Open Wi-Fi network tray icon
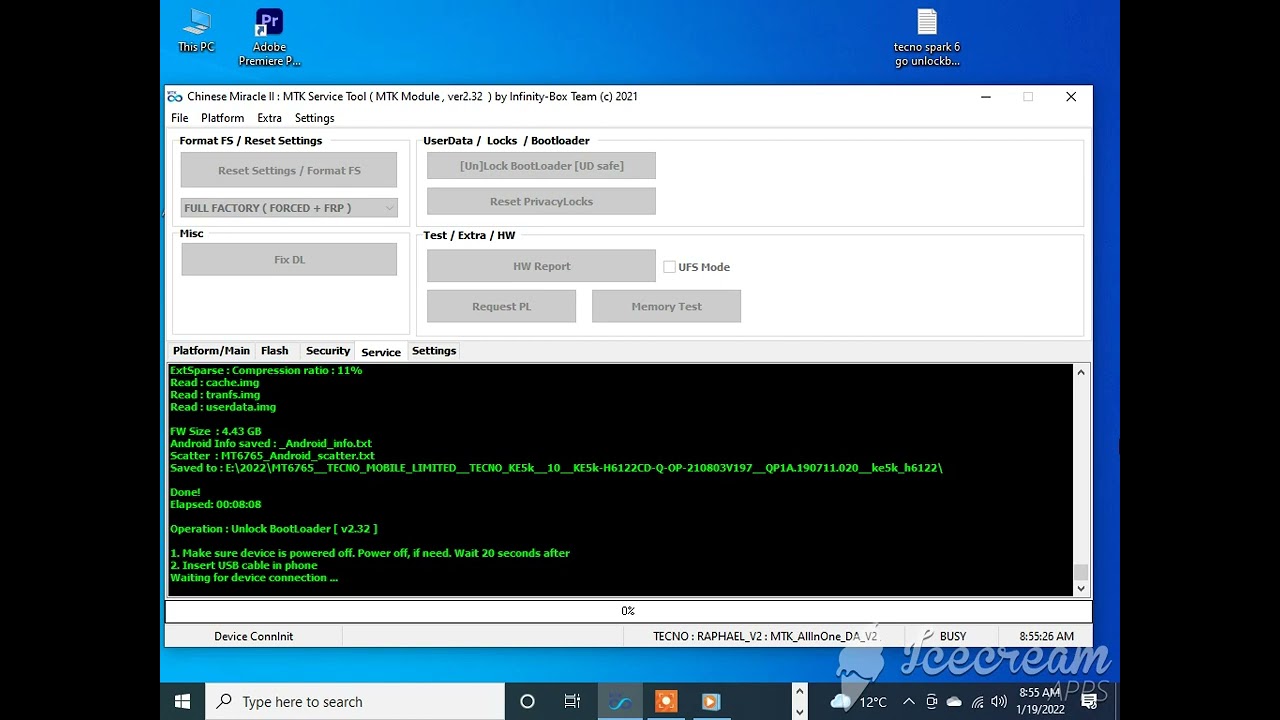 [977, 702]
